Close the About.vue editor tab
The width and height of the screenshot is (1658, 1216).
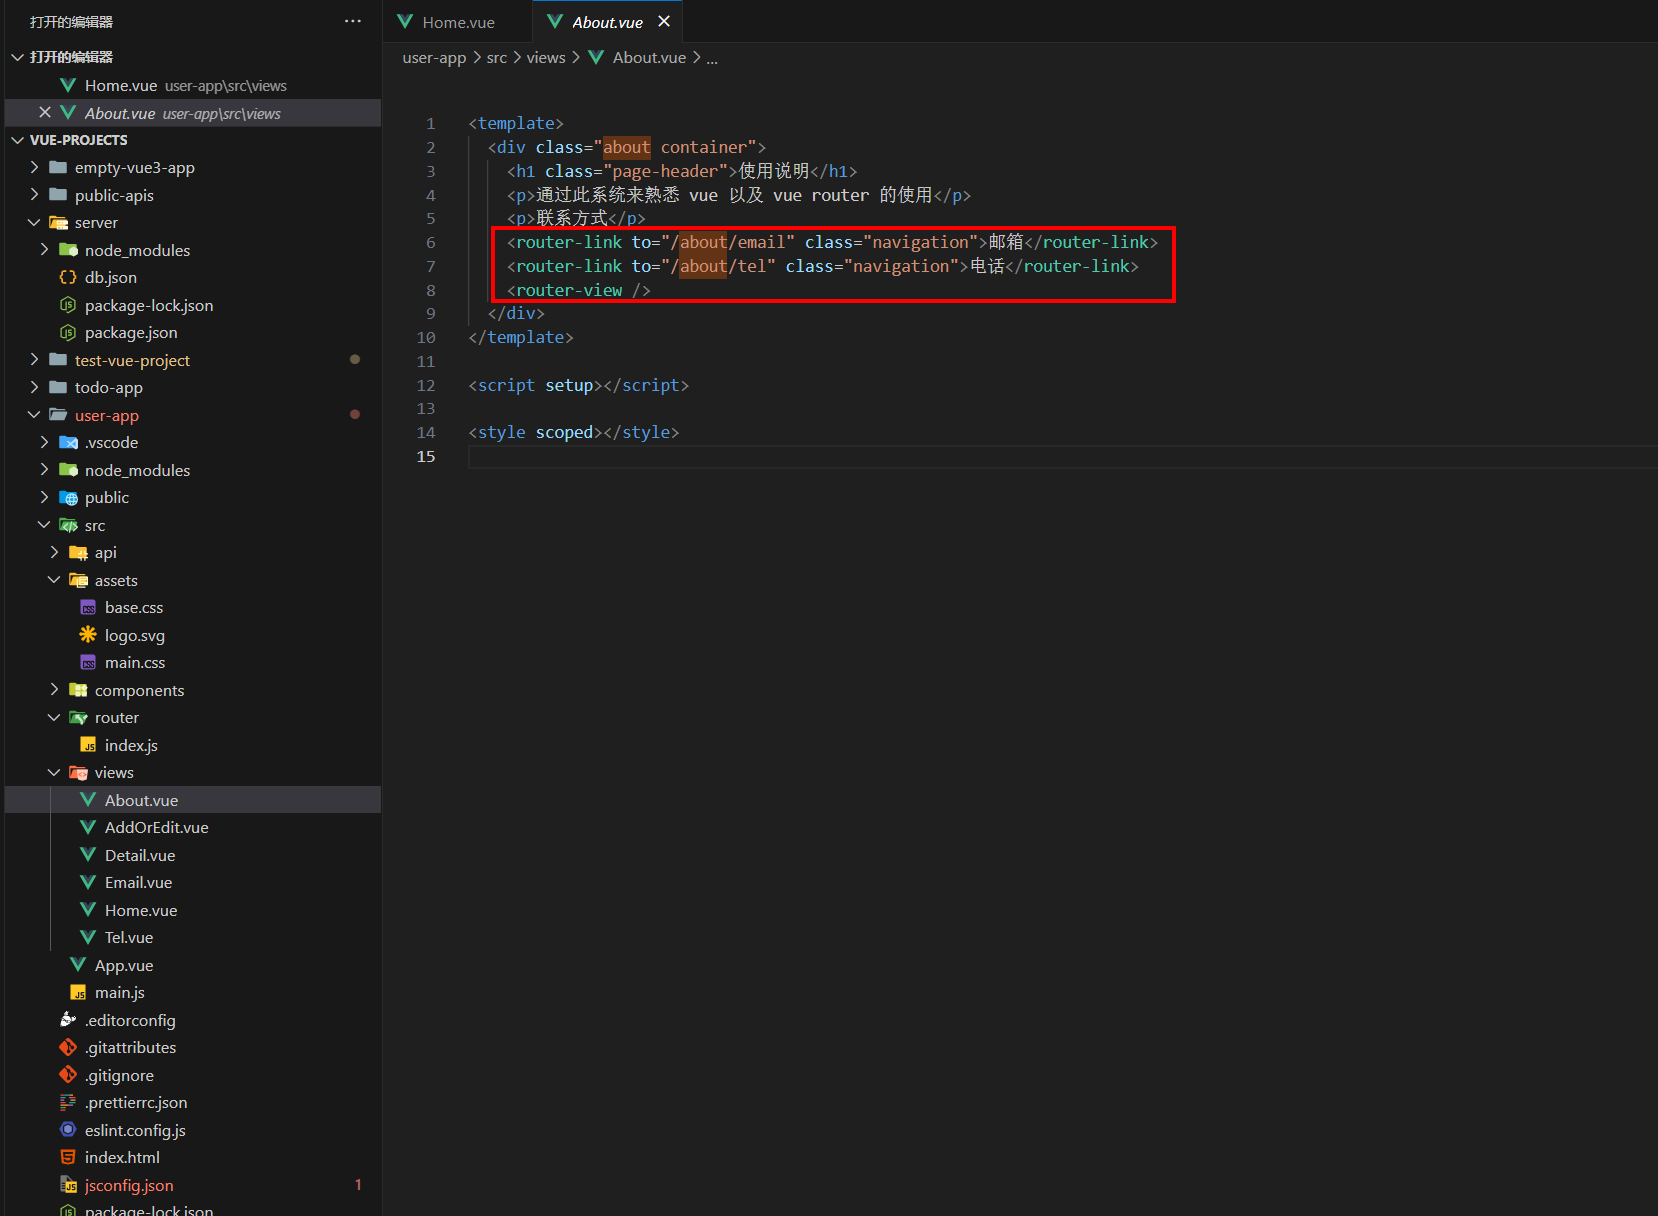(x=664, y=21)
